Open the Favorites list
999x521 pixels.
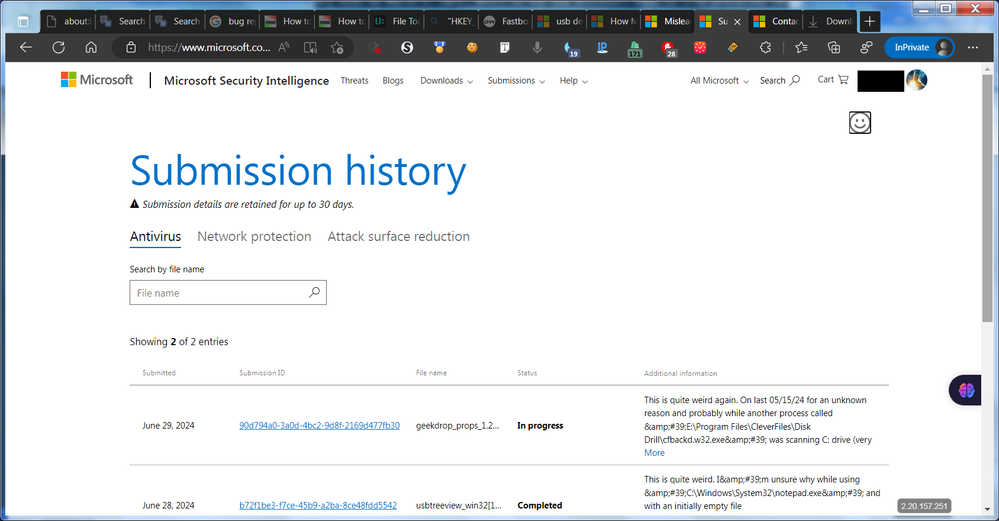(x=801, y=47)
